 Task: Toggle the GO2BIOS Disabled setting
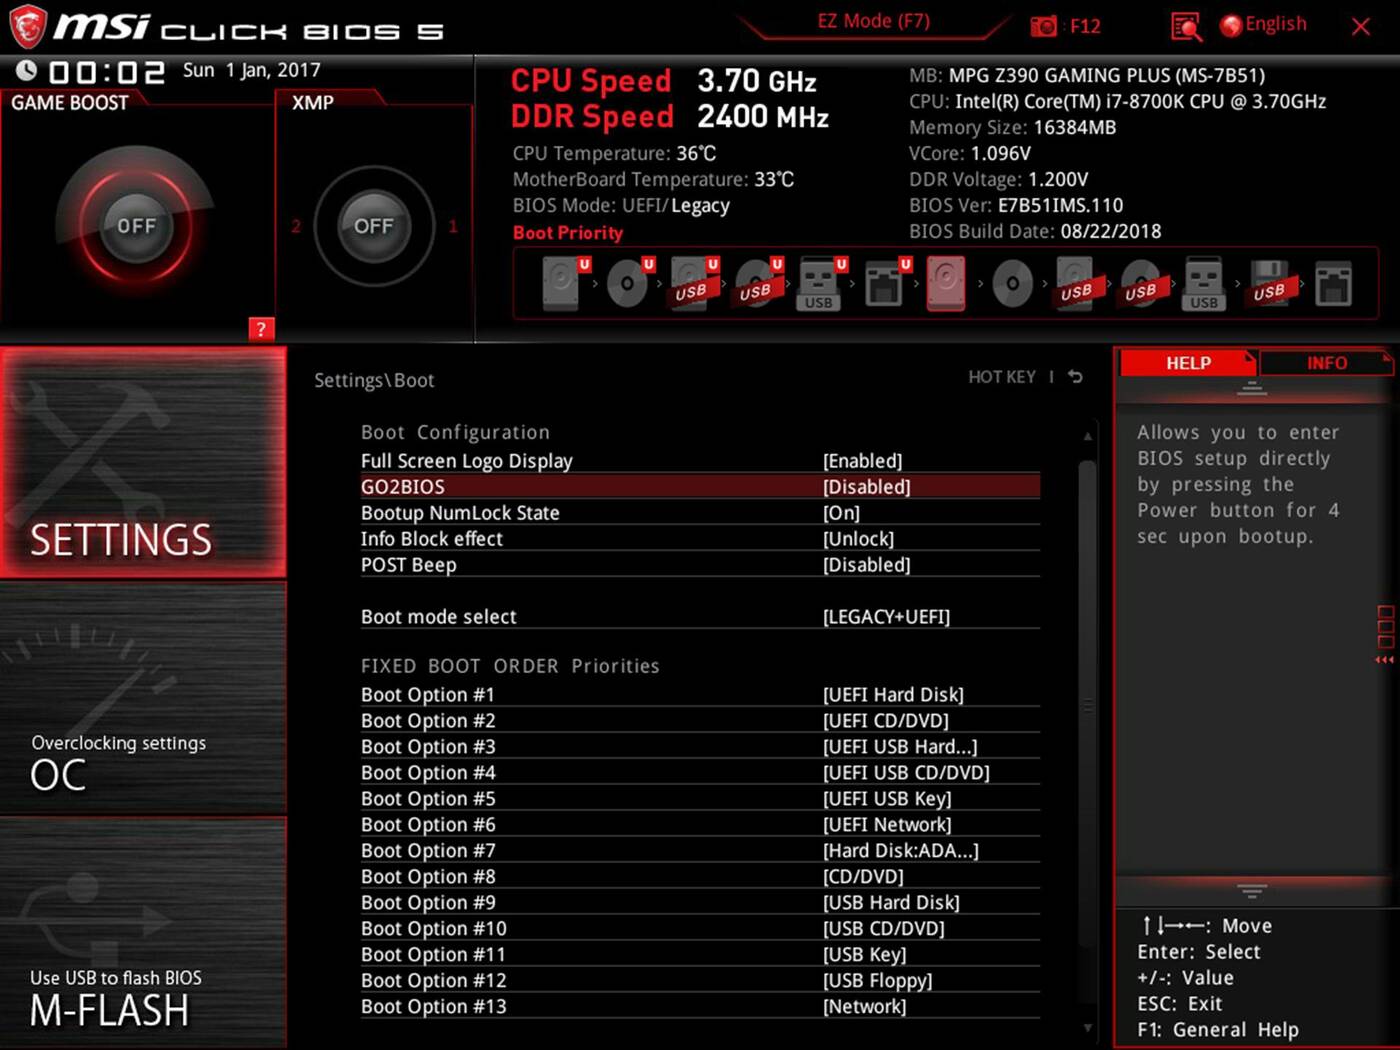[866, 487]
